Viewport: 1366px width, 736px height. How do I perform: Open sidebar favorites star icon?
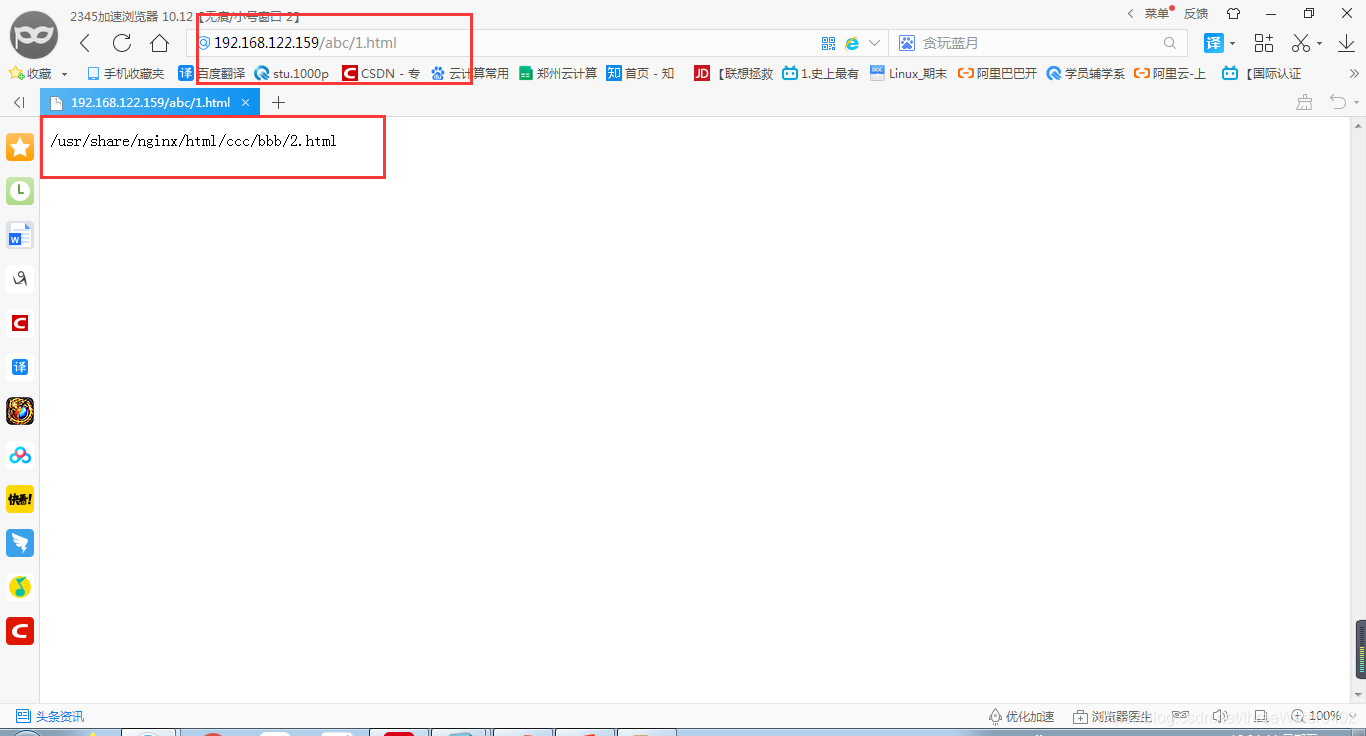click(x=20, y=147)
